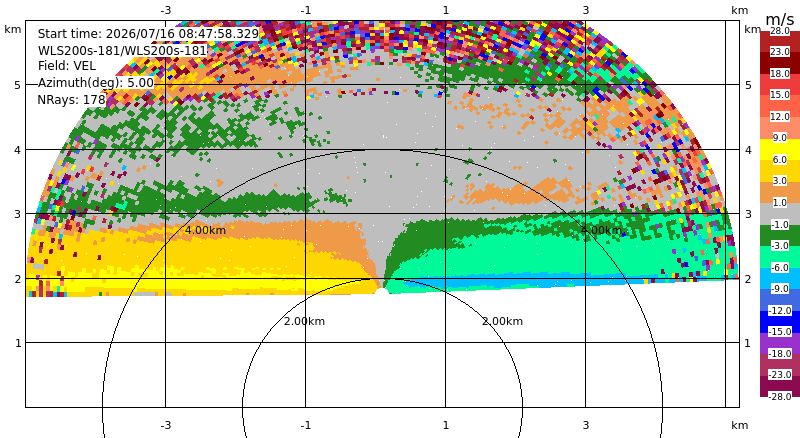Select the yellow 6.0 m/s color band

[780, 150]
